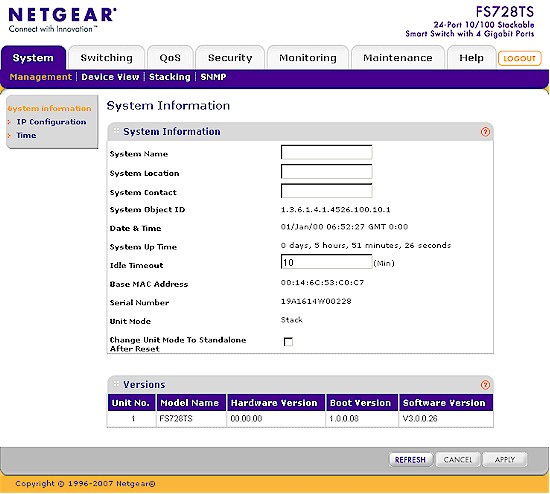
Task: Open the System tab
Action: tap(33, 58)
